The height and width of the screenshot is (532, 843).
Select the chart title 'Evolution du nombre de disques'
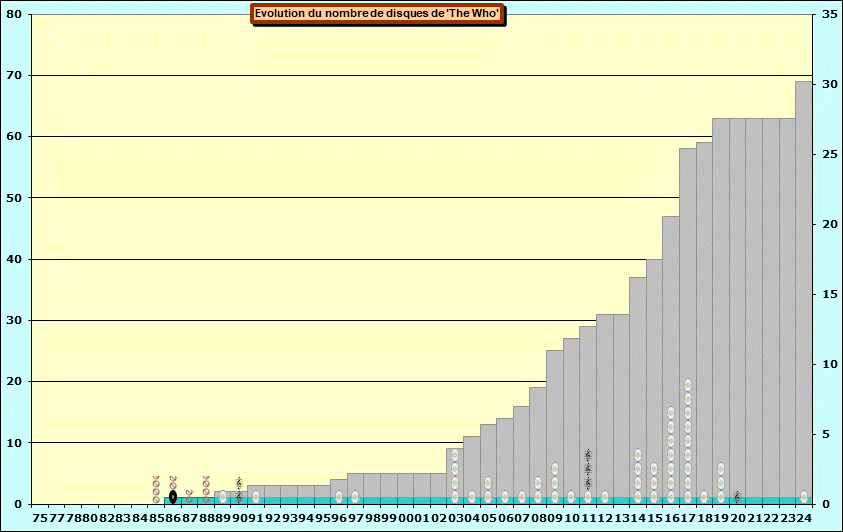click(378, 14)
